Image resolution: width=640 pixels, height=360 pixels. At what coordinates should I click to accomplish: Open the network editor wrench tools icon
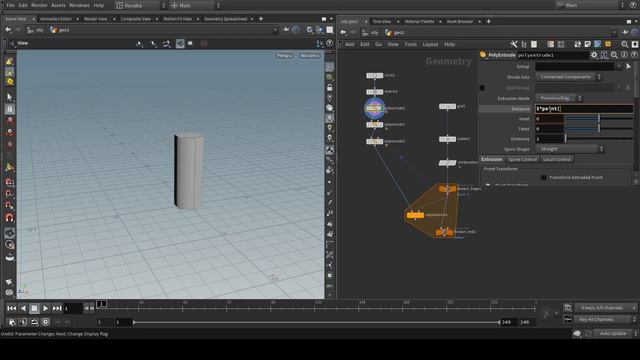514,44
